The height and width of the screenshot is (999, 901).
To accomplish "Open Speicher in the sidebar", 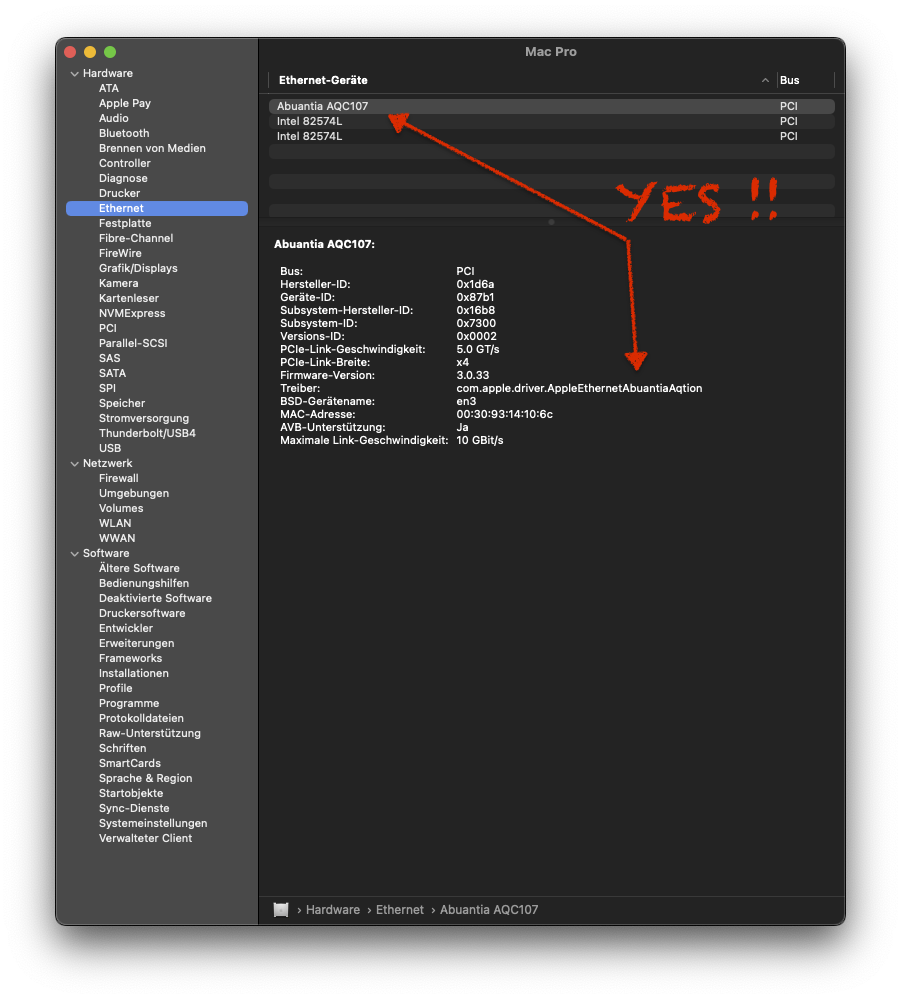I will click(x=122, y=403).
